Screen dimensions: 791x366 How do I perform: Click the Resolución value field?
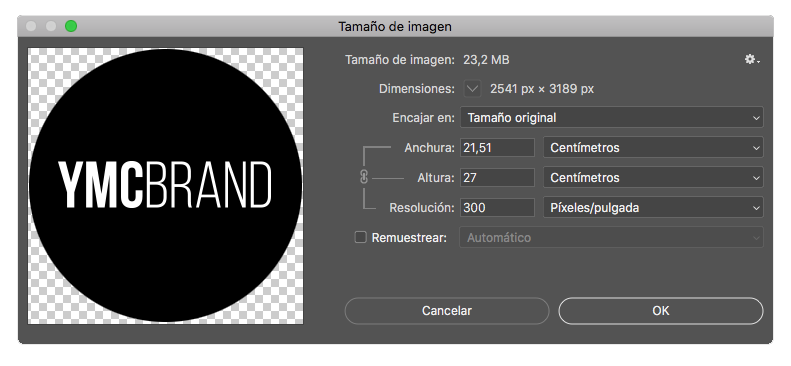click(x=497, y=208)
